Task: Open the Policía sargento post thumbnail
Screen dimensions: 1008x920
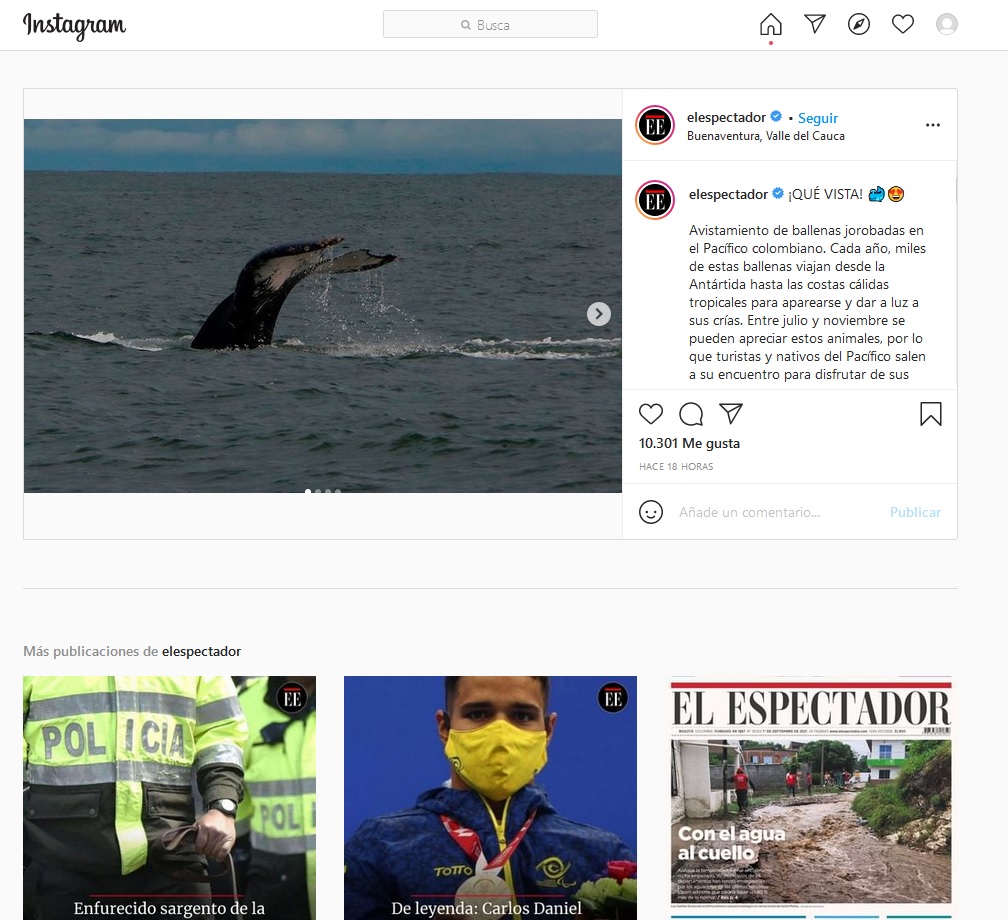Action: (170, 798)
